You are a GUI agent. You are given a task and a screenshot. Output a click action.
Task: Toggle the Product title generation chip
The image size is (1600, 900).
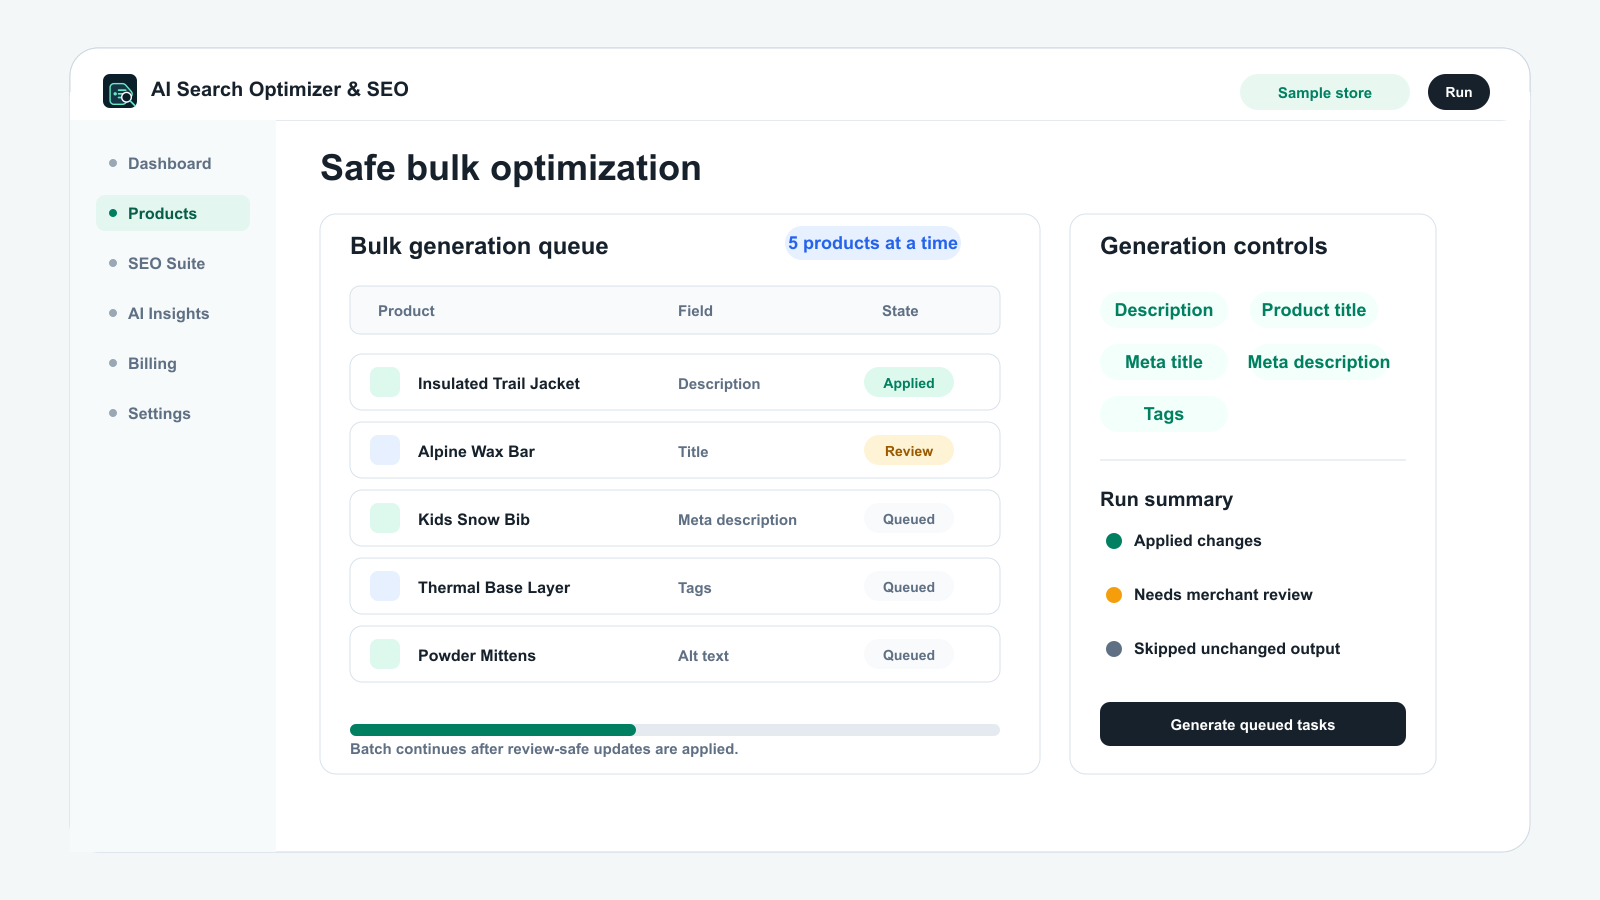[1314, 310]
